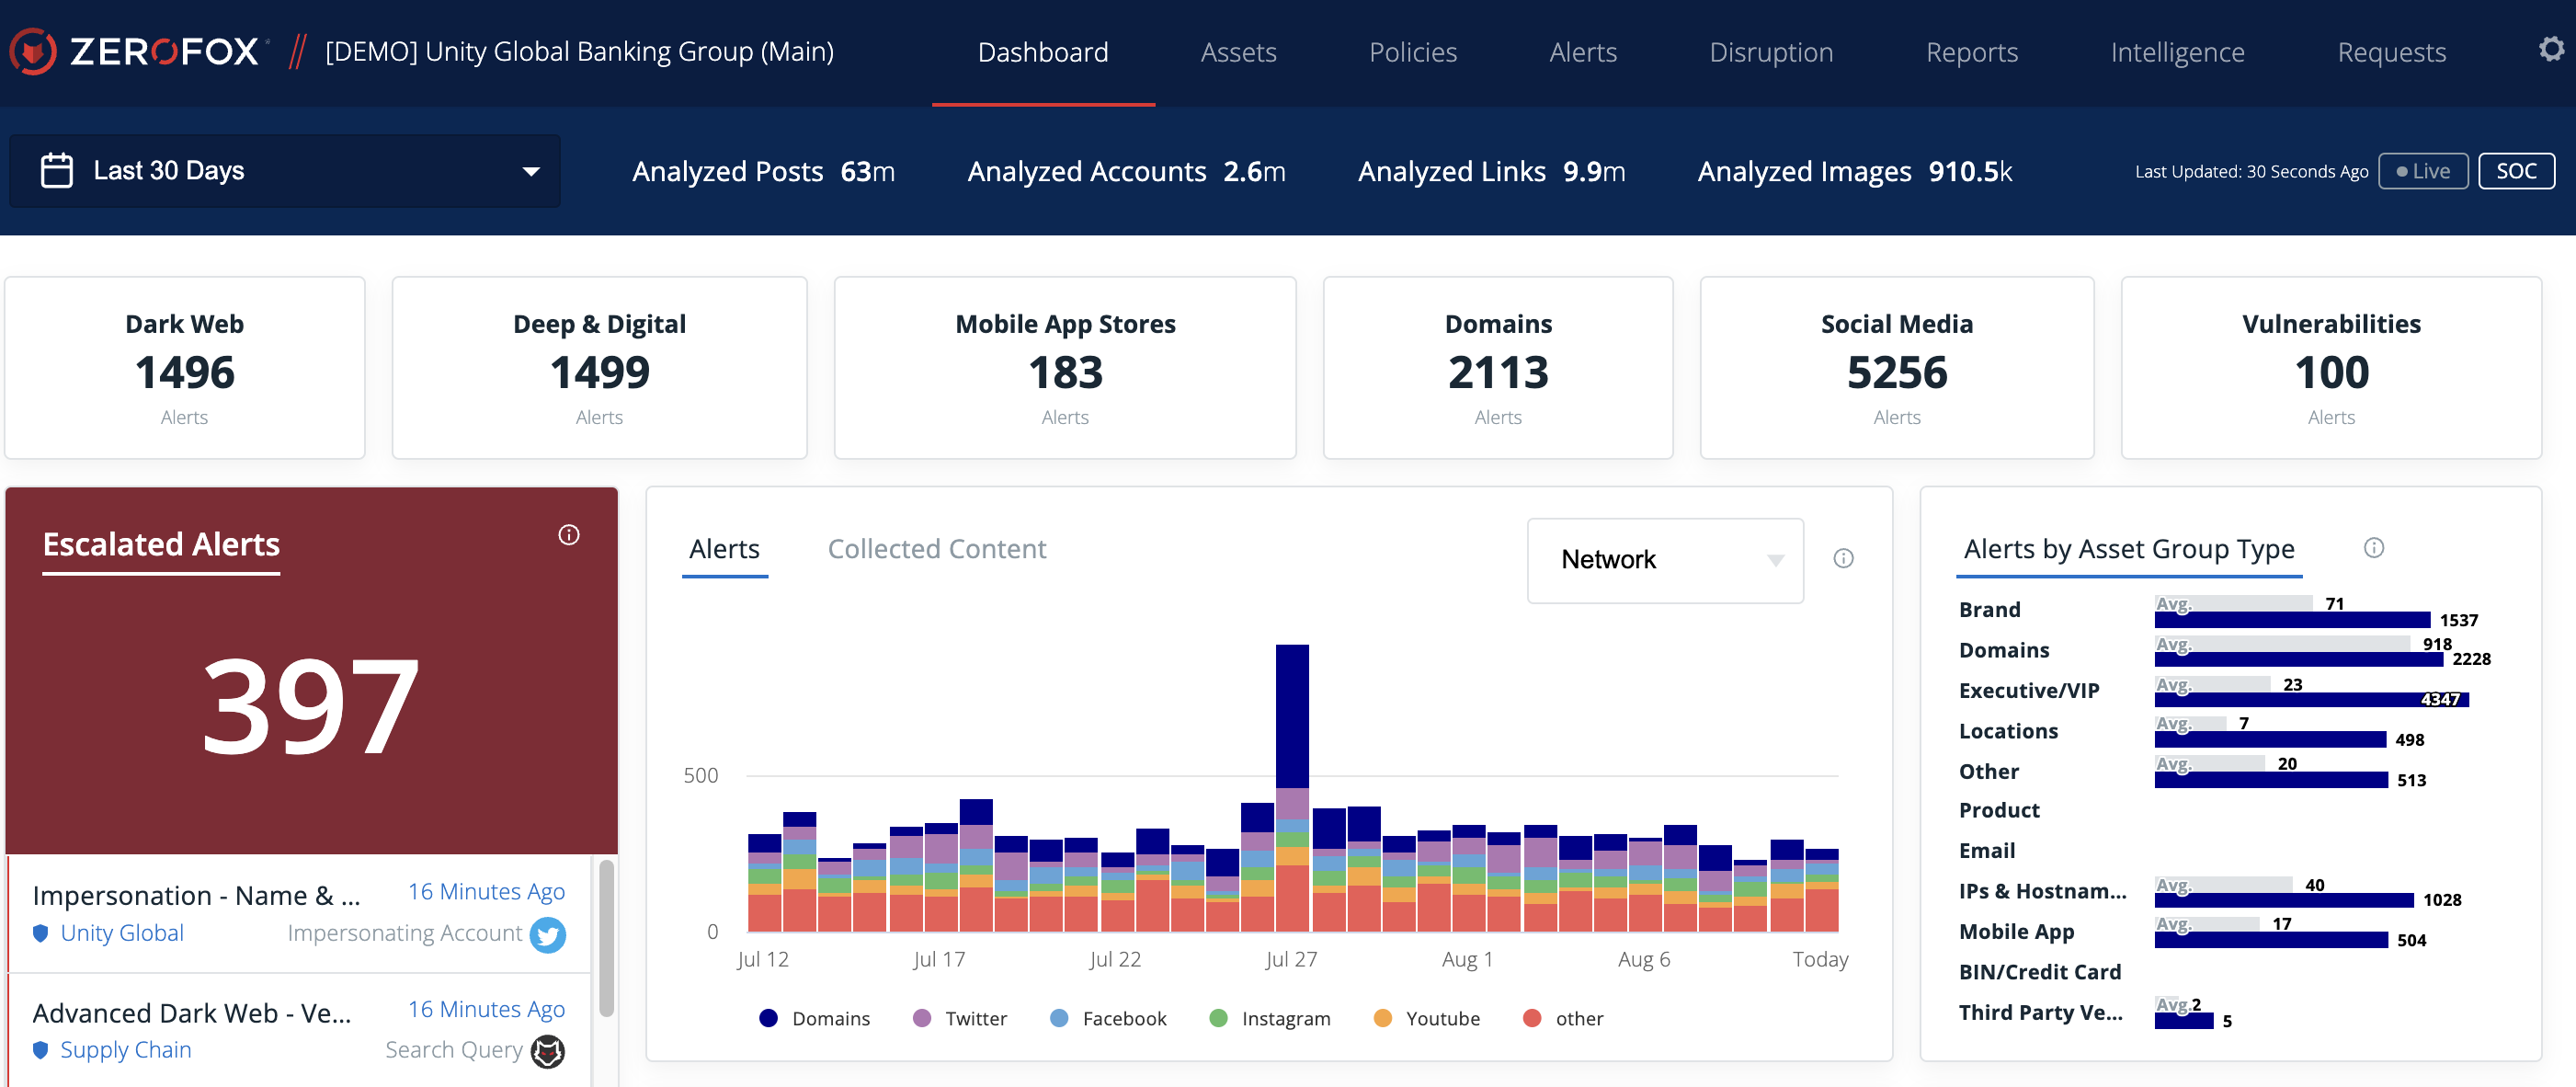
Task: Open the Supply Chain asset group link
Action: (x=125, y=1049)
